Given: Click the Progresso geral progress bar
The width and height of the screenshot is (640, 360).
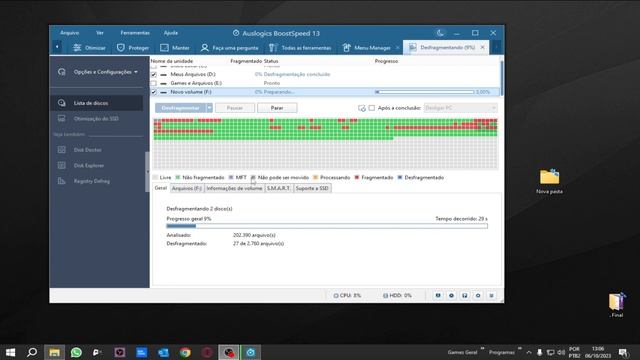Looking at the screenshot, I should 327,226.
